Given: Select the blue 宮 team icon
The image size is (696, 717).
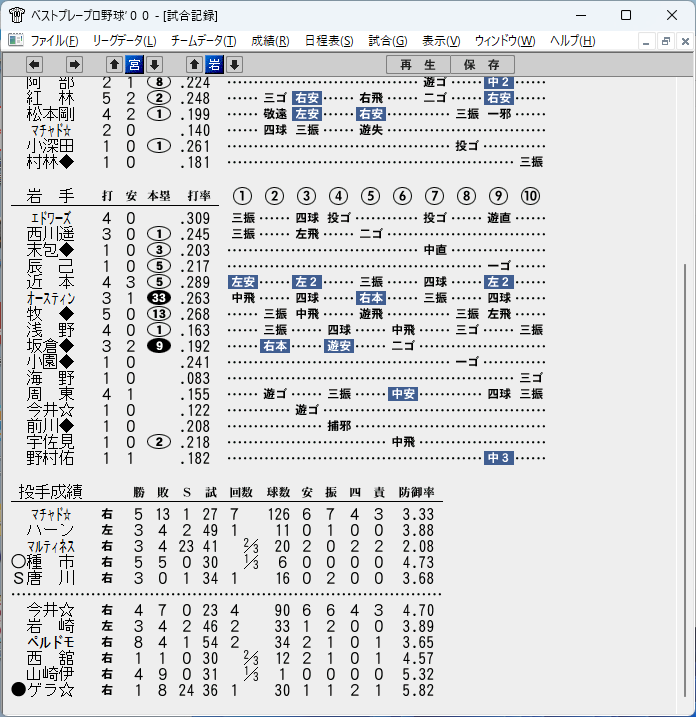Looking at the screenshot, I should 134,64.
